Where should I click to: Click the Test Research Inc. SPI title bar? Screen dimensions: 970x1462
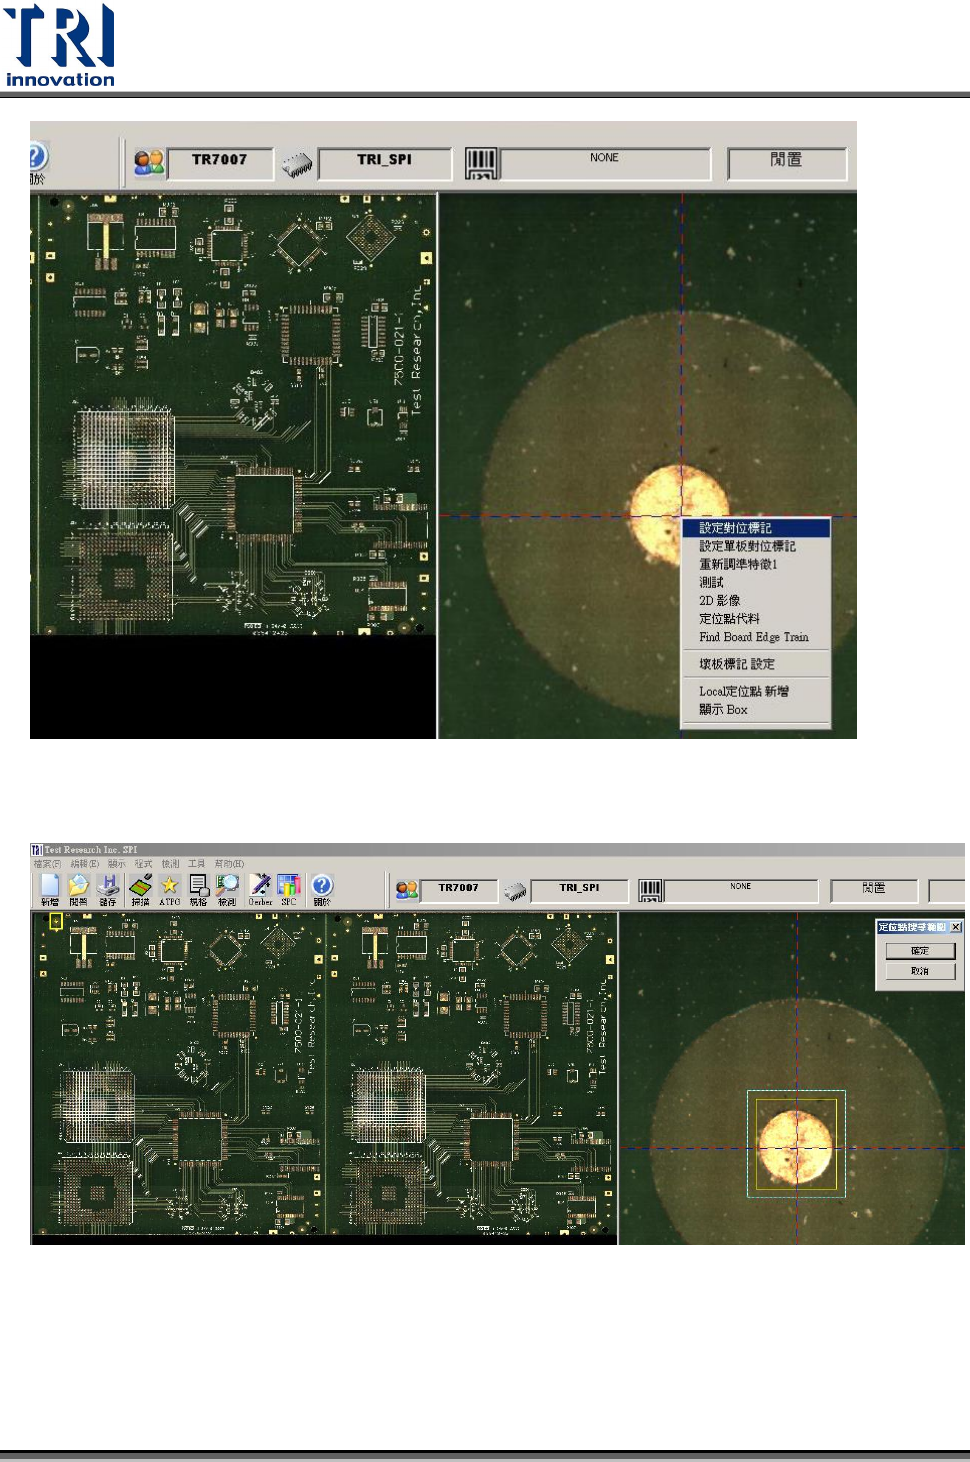[x=497, y=850]
